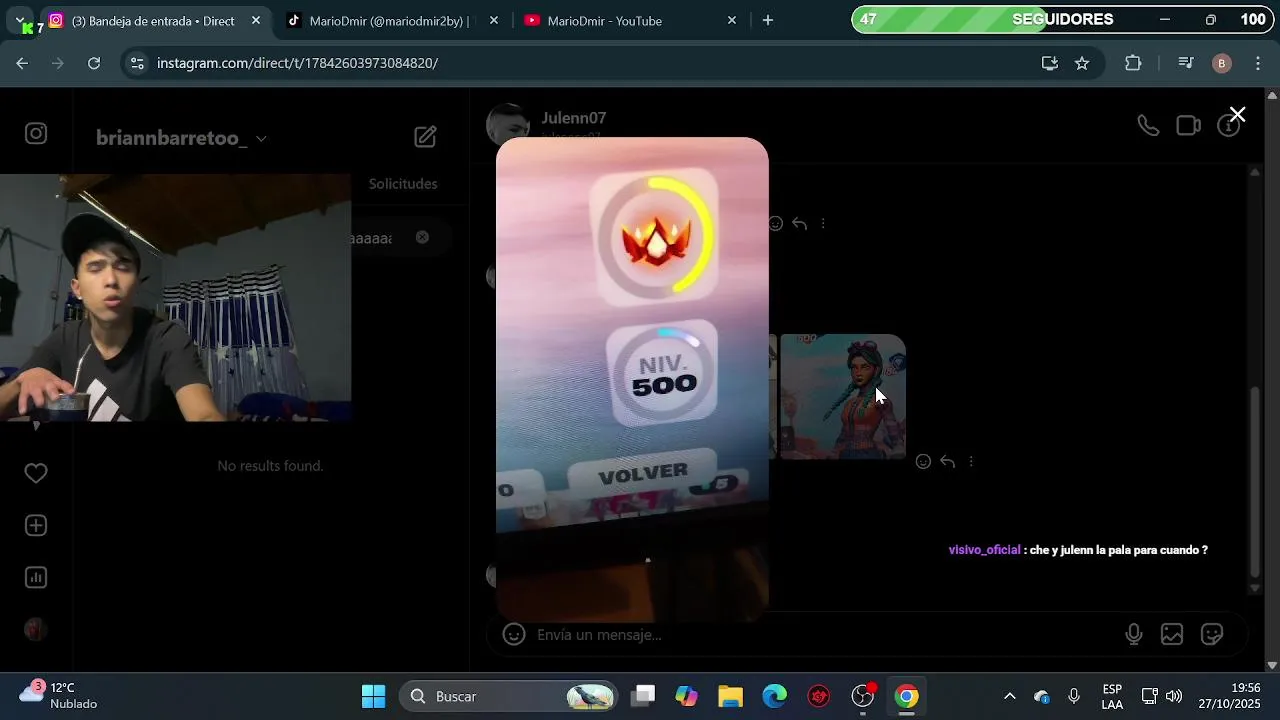
Task: Close the image viewer with the X
Action: (1237, 115)
